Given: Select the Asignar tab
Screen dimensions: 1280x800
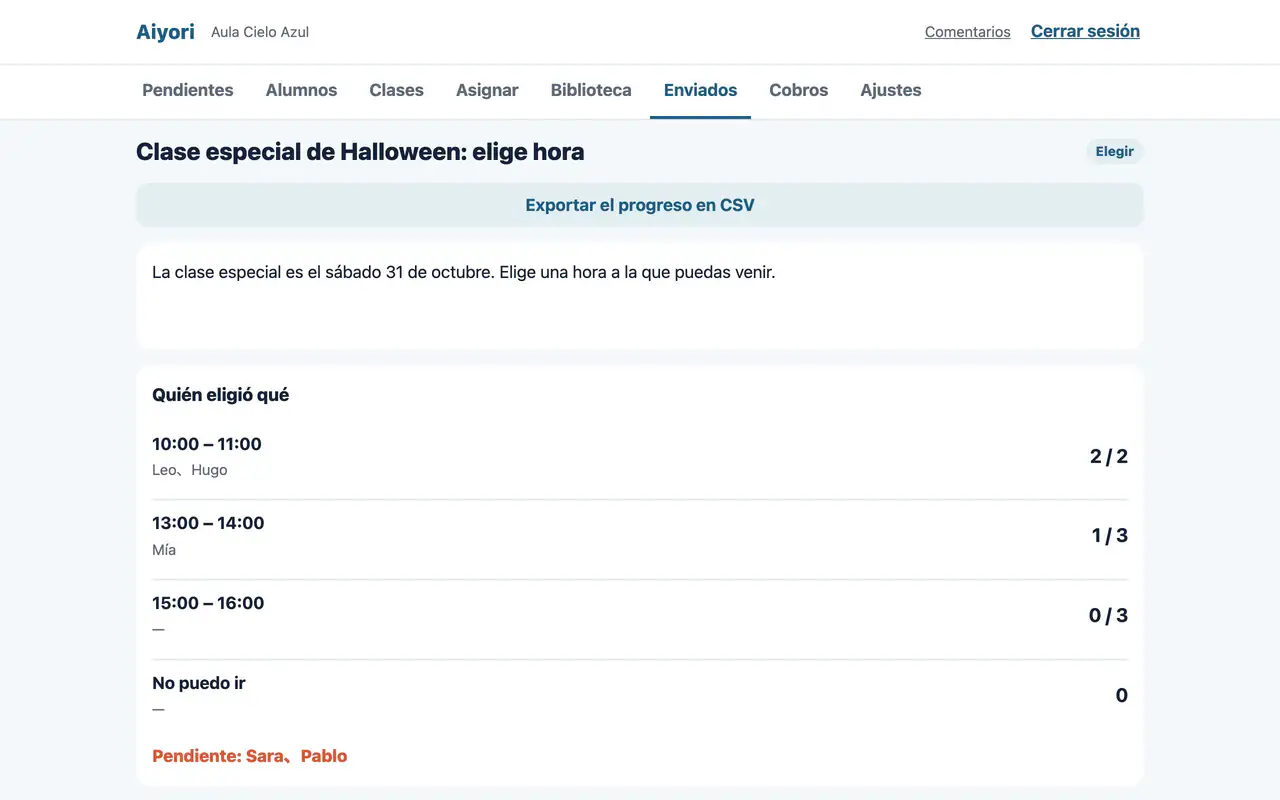Looking at the screenshot, I should click(487, 90).
